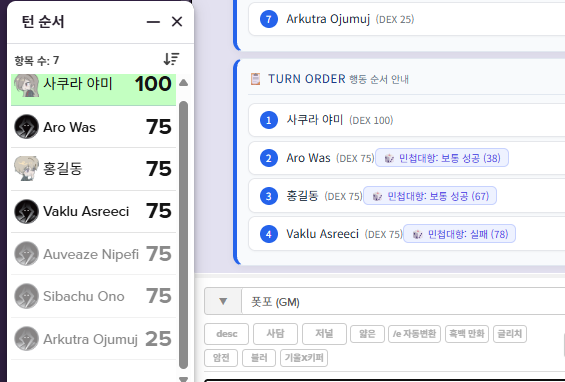Screen dimensions: 565x382
Task: Click the desc macro button
Action: pyautogui.click(x=227, y=334)
